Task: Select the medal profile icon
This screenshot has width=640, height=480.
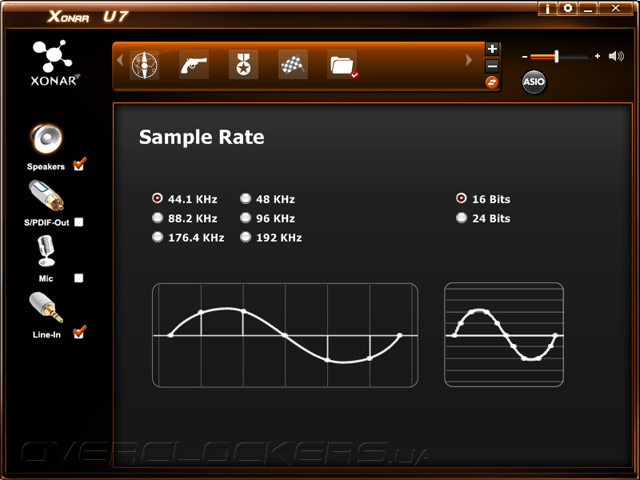Action: click(x=243, y=65)
